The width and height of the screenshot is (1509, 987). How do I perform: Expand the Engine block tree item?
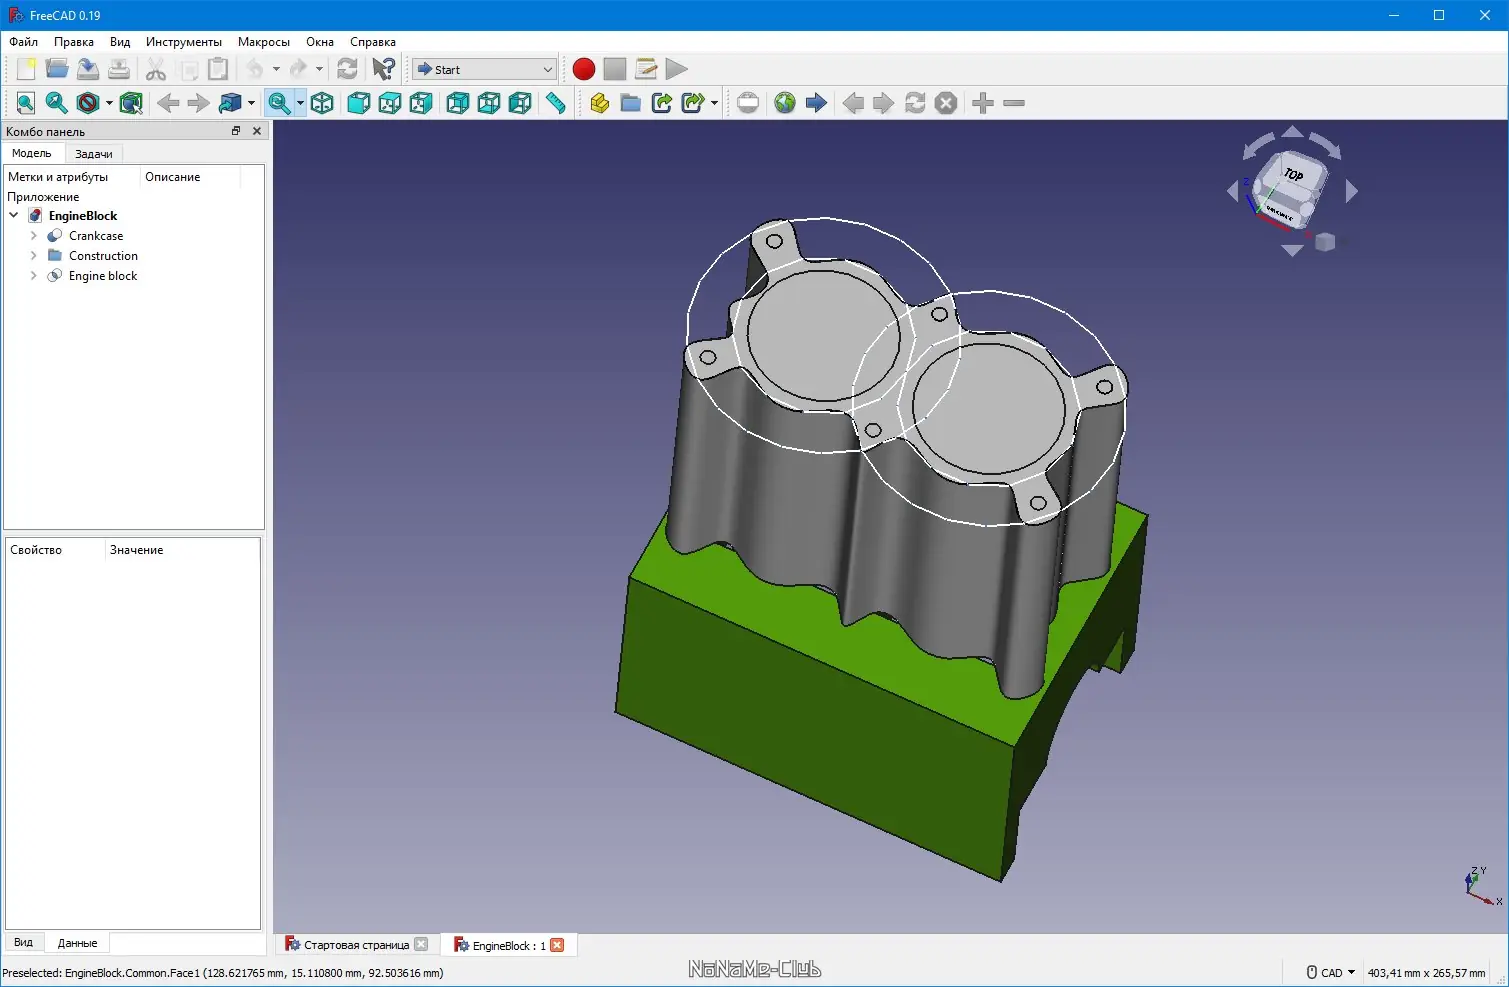coord(34,276)
